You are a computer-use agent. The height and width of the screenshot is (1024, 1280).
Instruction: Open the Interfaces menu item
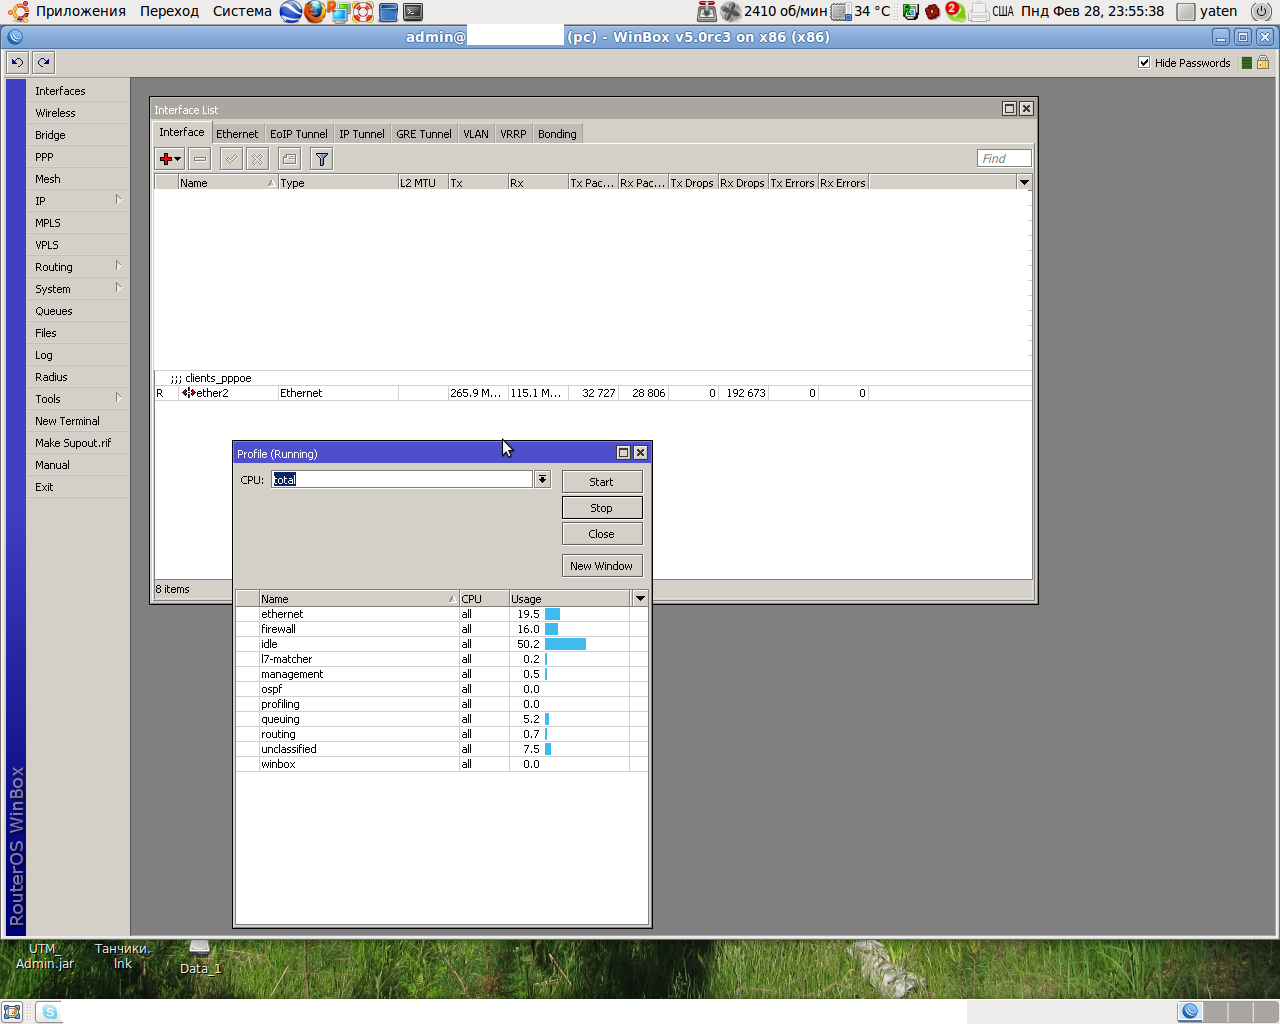pos(78,91)
